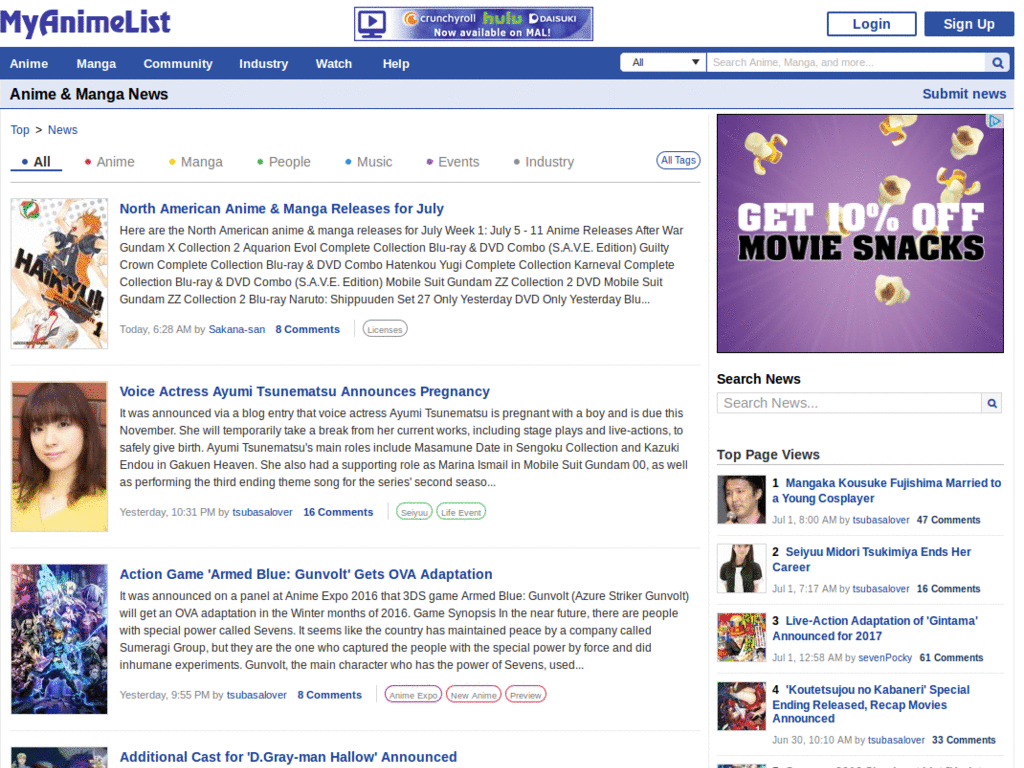Select the Events news filter tab
The width and height of the screenshot is (1024, 768).
click(453, 162)
